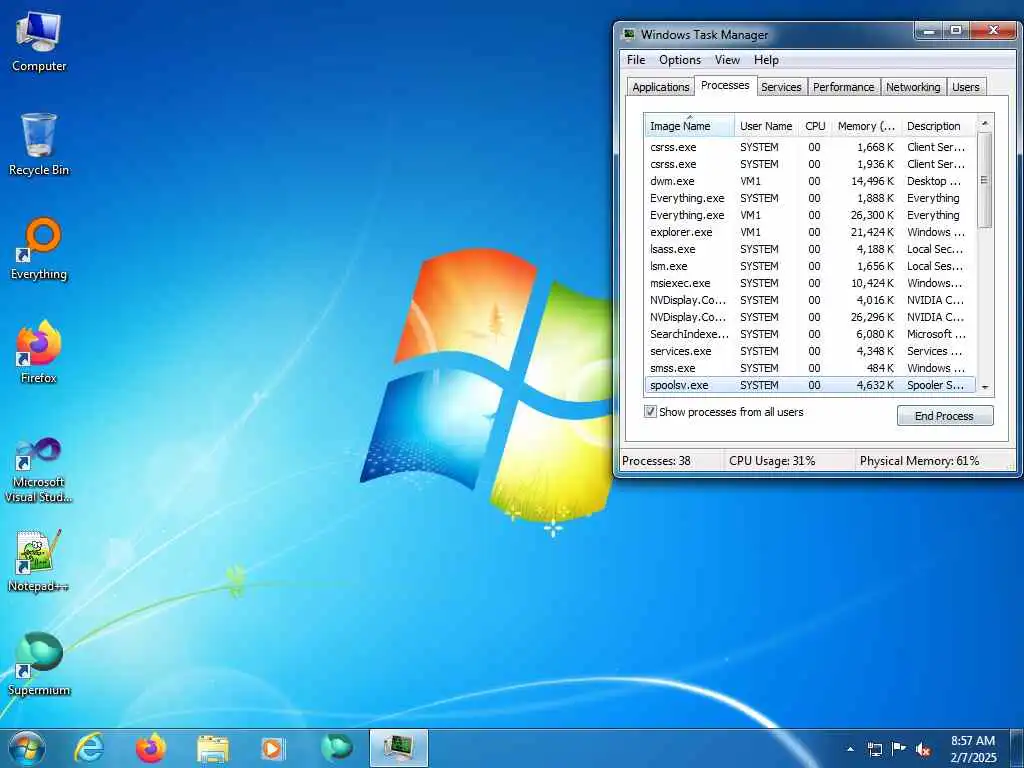1024x768 pixels.
Task: Launch Internet Explorer from the taskbar
Action: coord(89,748)
